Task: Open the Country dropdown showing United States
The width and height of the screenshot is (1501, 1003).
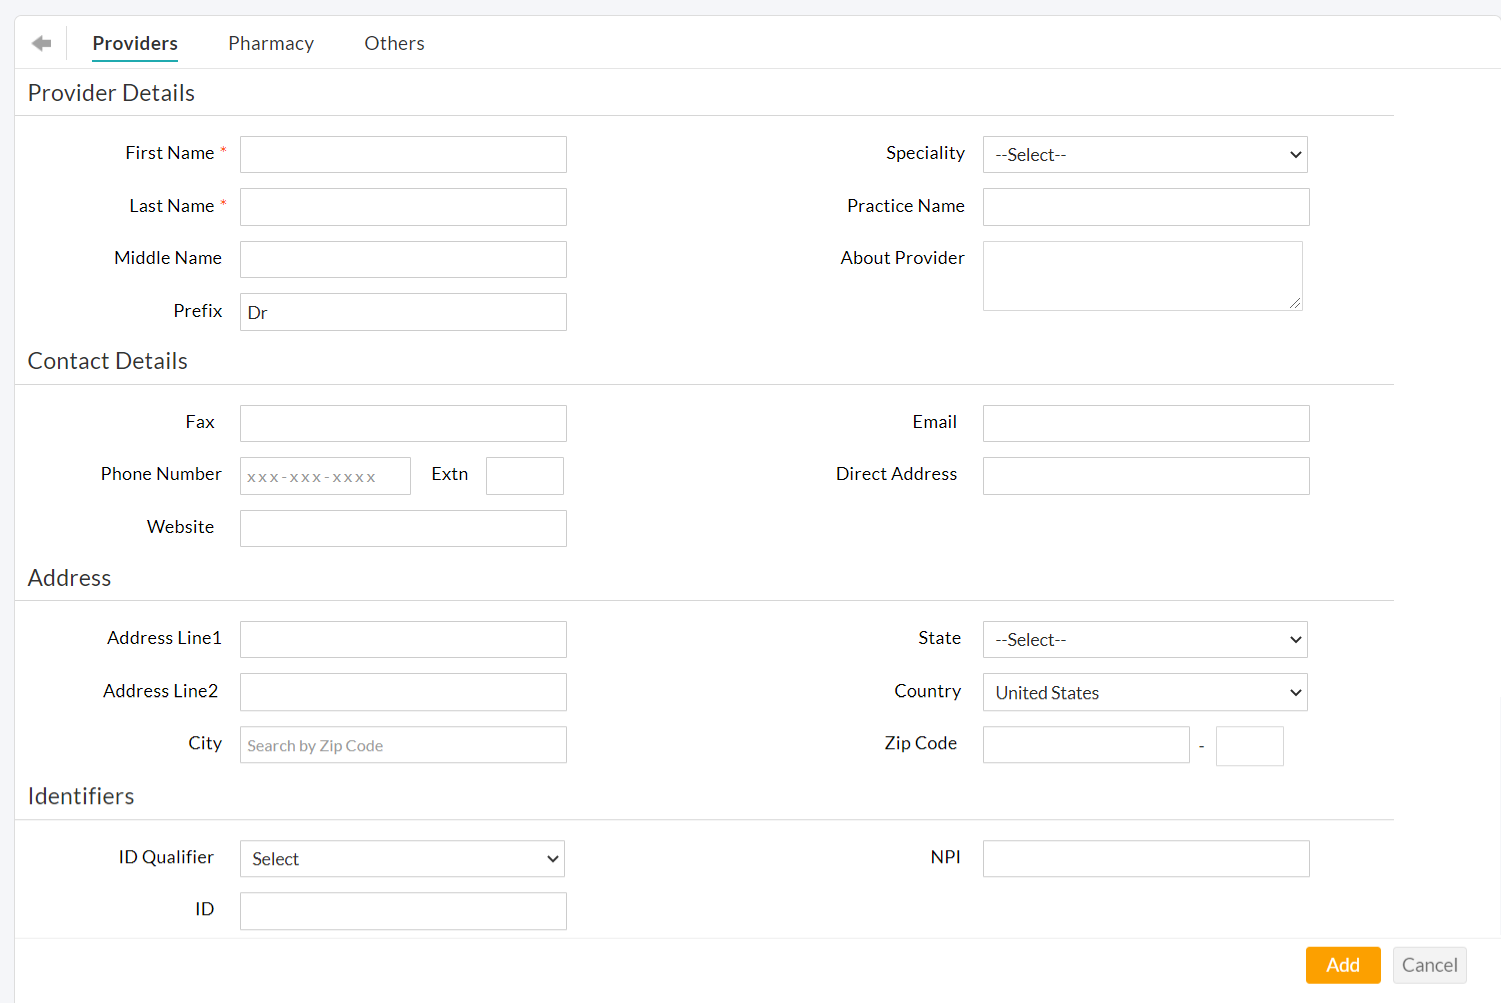Action: pos(1144,692)
